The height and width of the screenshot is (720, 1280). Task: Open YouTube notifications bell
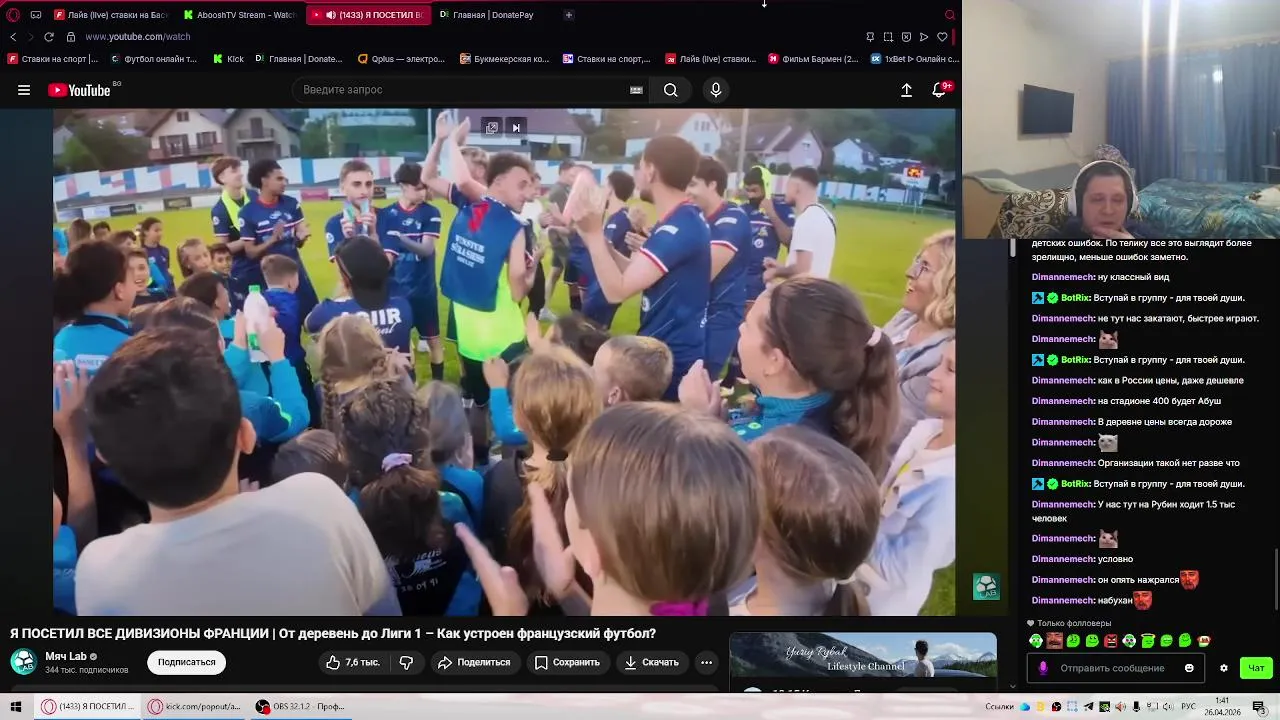(x=939, y=90)
